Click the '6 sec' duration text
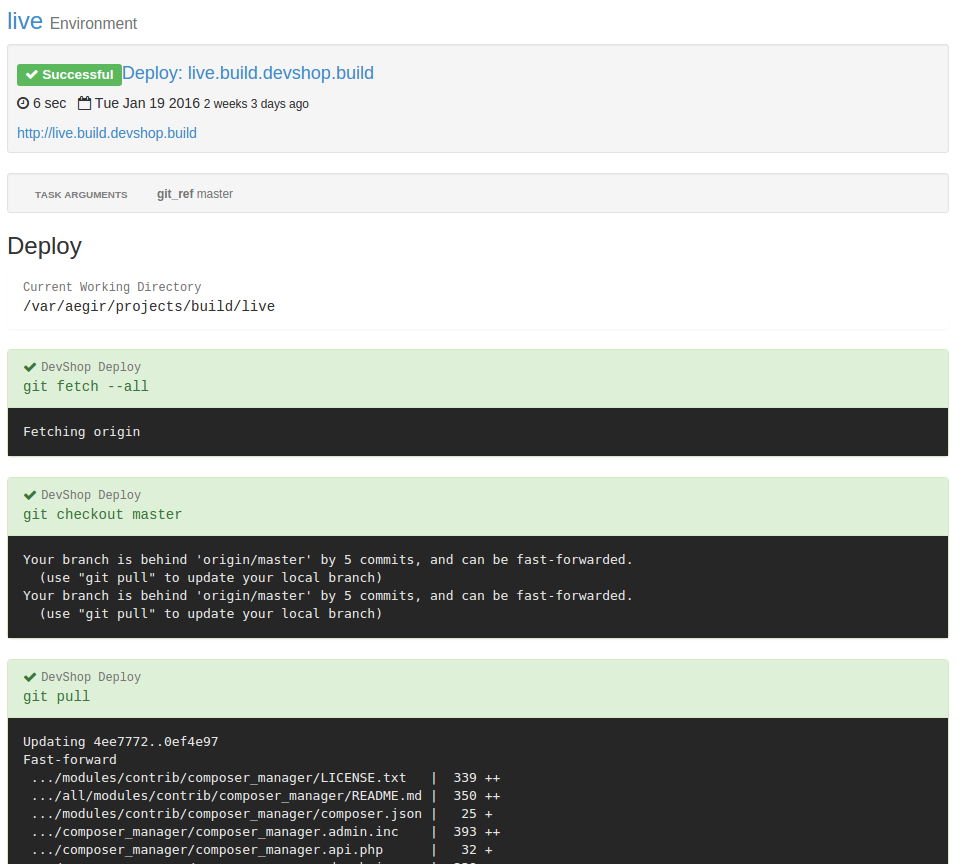962x864 pixels. coord(50,103)
